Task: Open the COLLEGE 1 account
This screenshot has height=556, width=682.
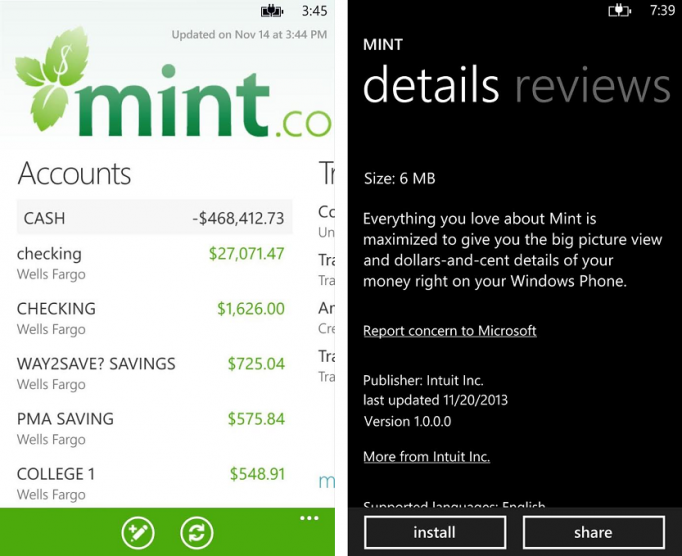Action: (150, 483)
